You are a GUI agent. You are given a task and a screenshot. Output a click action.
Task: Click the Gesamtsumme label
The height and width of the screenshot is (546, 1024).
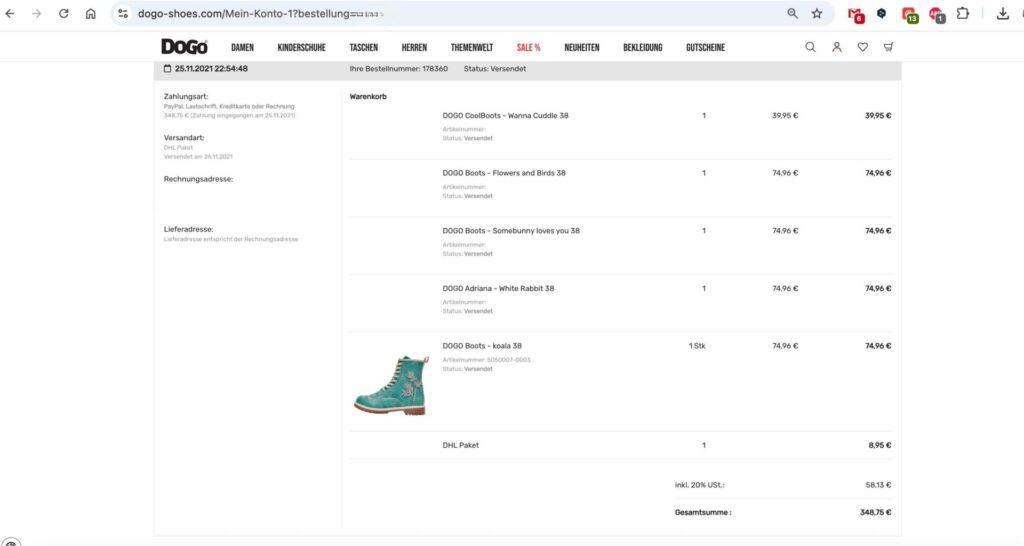703,513
